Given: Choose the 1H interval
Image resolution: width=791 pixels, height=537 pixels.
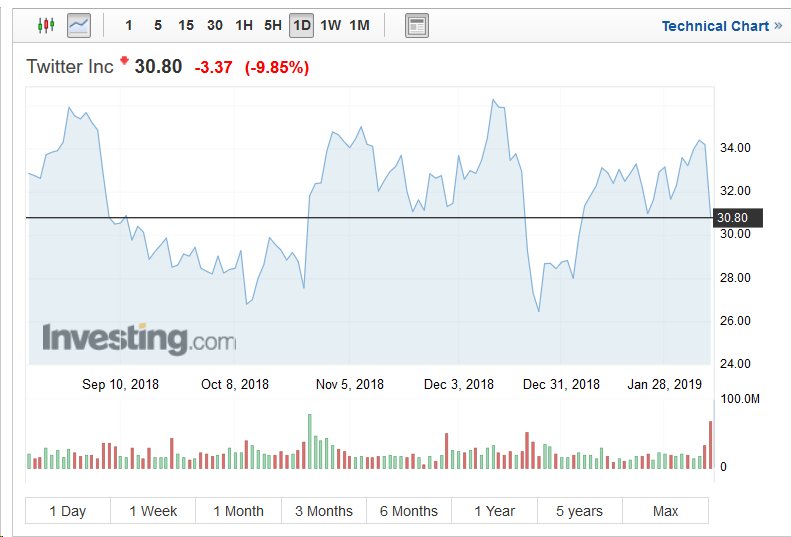Looking at the screenshot, I should tap(244, 25).
